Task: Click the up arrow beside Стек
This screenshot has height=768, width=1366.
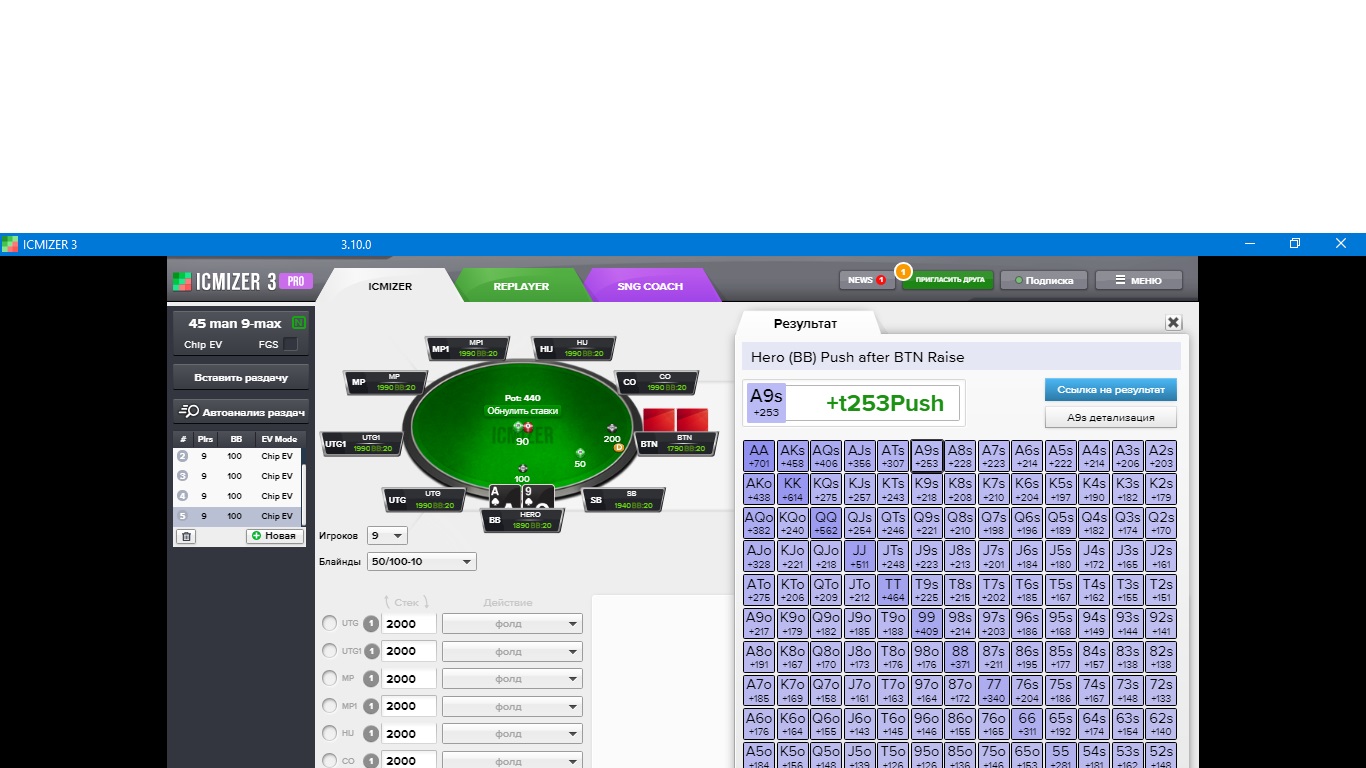Action: point(388,602)
